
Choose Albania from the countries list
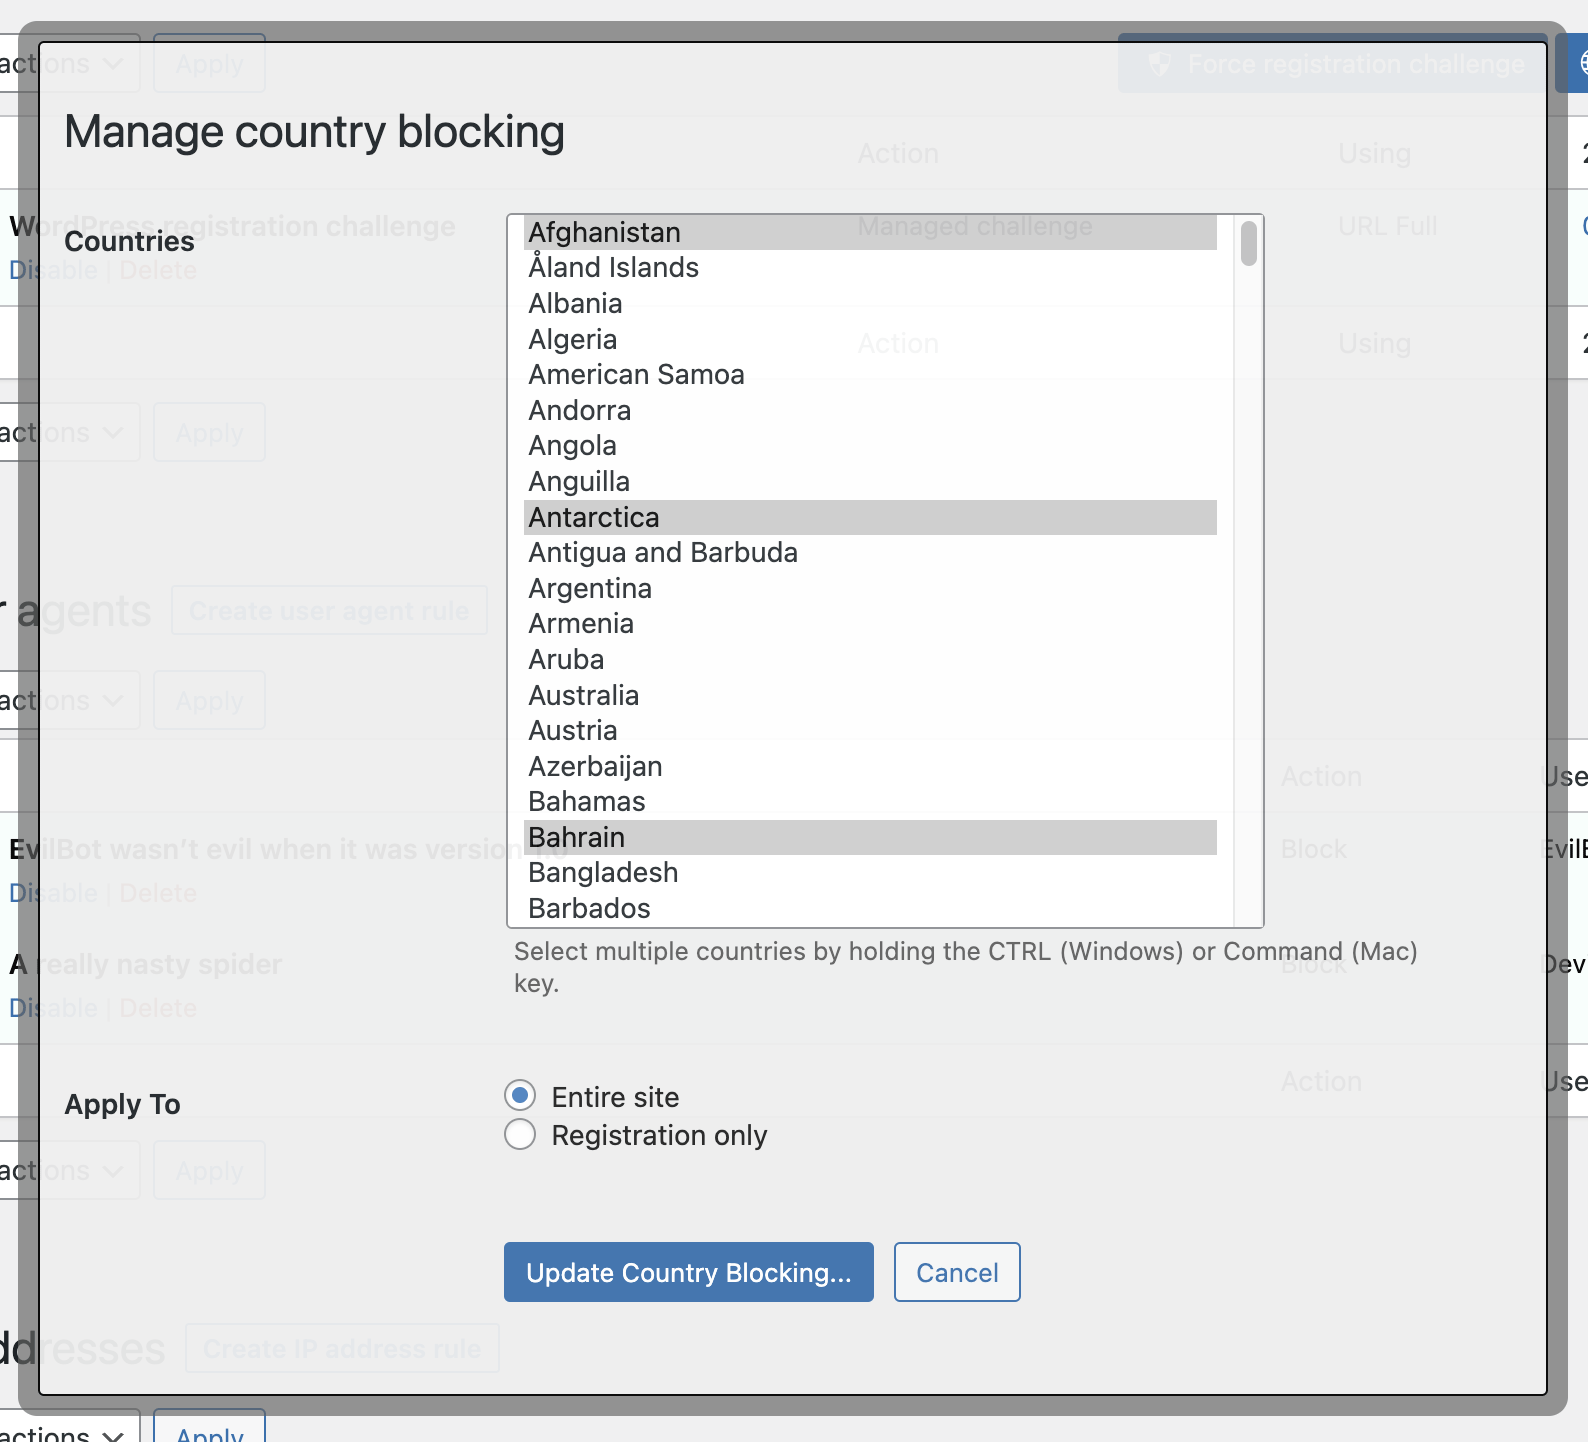point(870,303)
